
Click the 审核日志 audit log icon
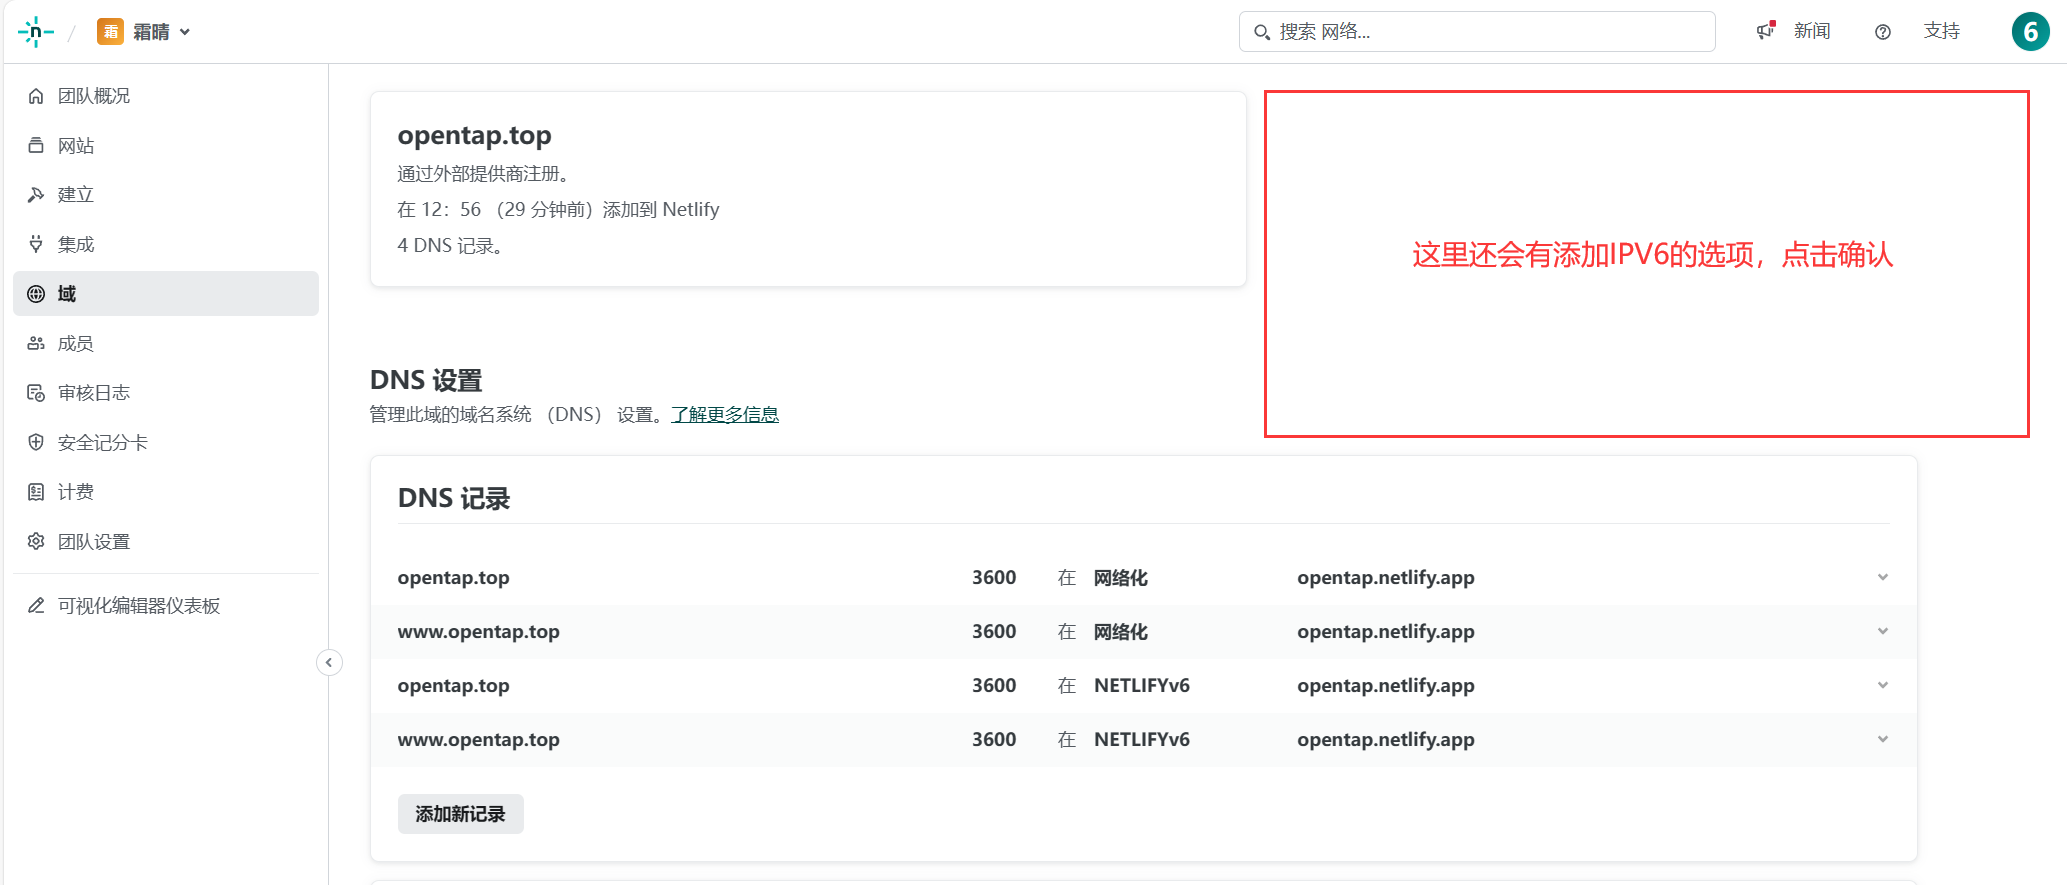tap(36, 393)
